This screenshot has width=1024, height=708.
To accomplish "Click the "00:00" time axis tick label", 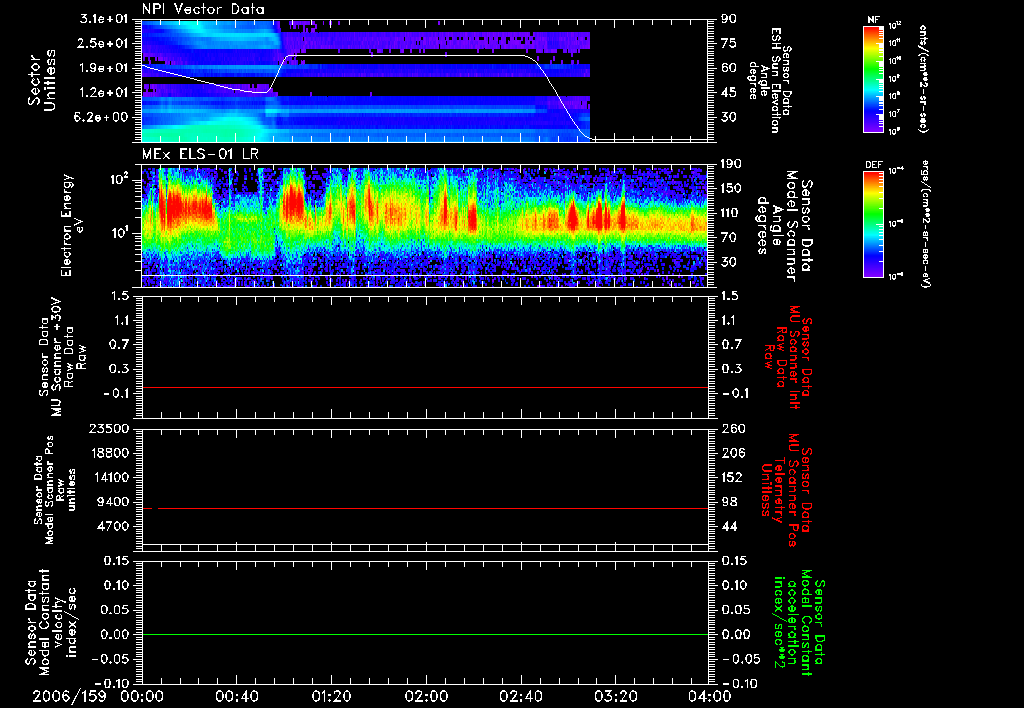I will (142, 696).
